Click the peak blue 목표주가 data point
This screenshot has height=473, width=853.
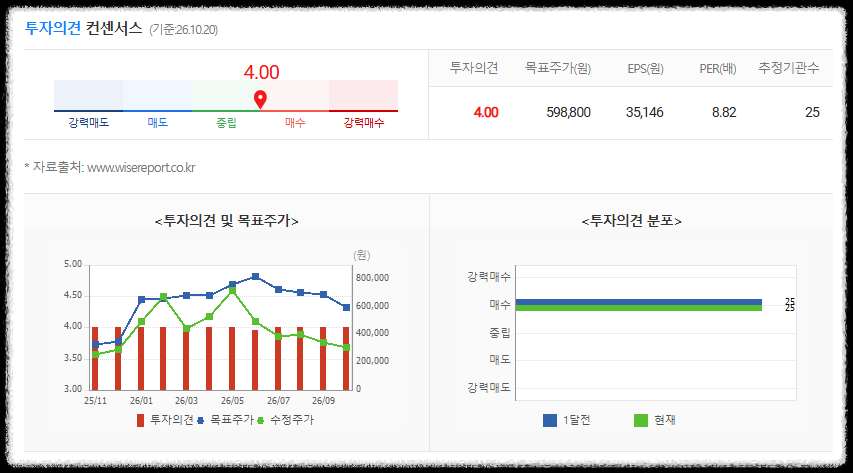[255, 277]
